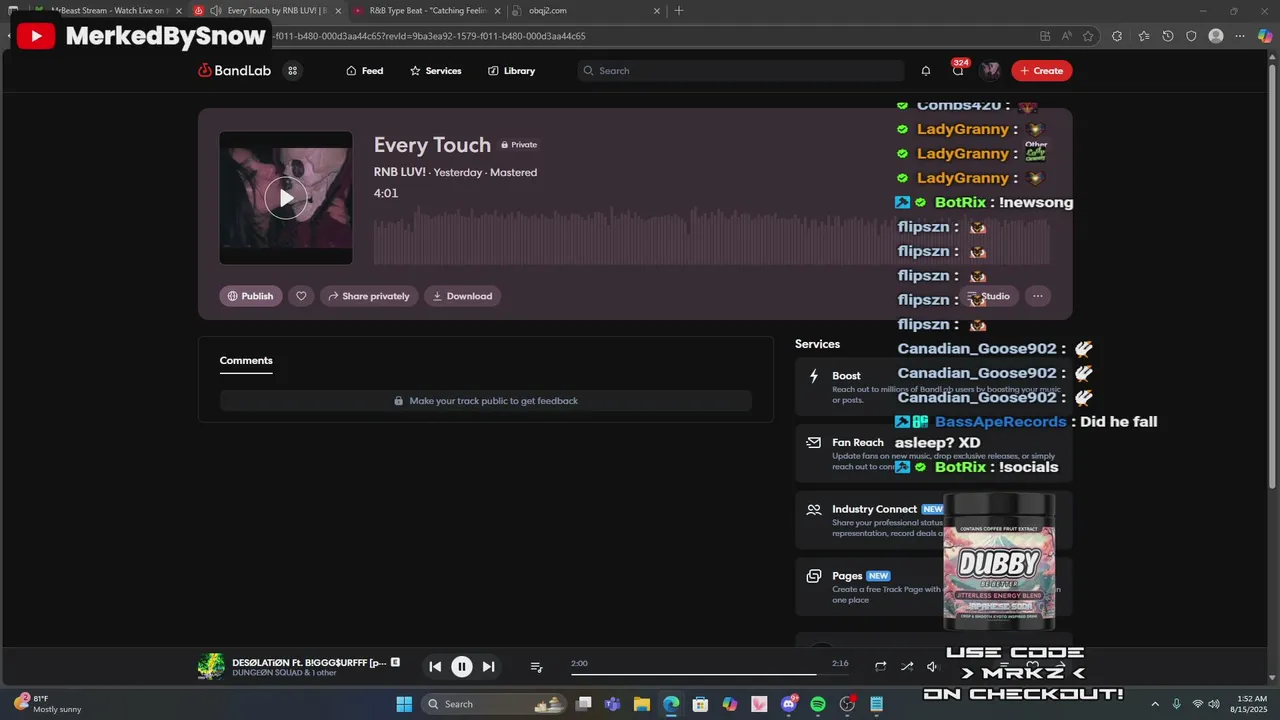Image resolution: width=1280 pixels, height=720 pixels.
Task: Open the BandLab apps grid menu
Action: 292,71
